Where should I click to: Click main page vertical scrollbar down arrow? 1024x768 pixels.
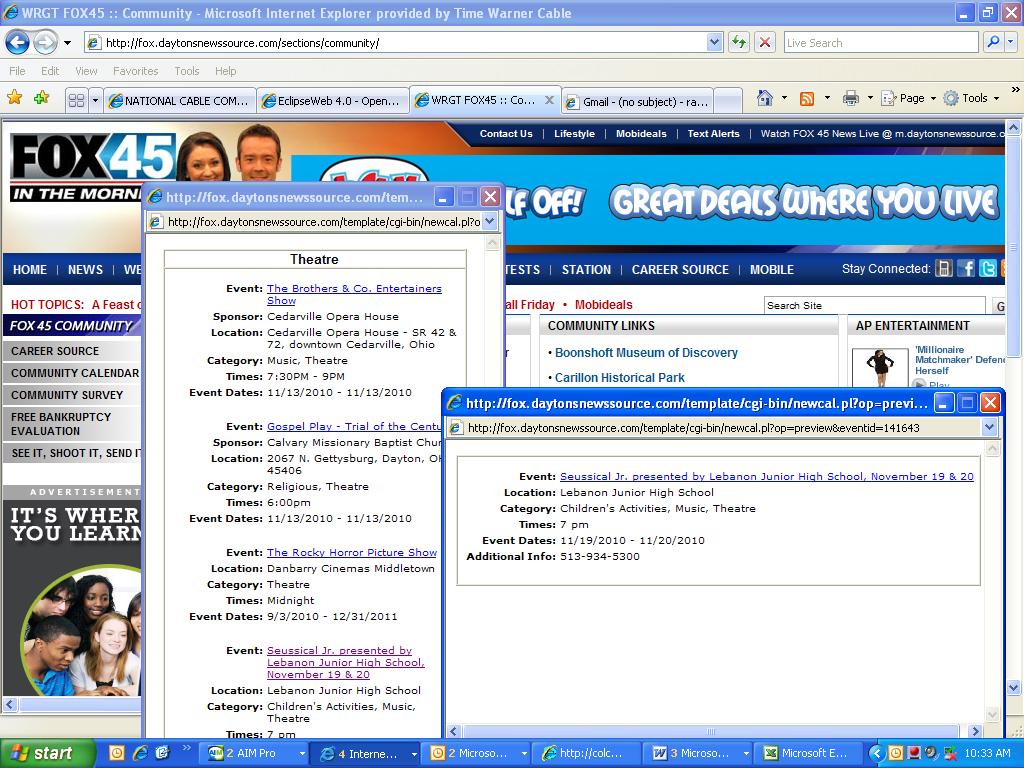(1014, 687)
